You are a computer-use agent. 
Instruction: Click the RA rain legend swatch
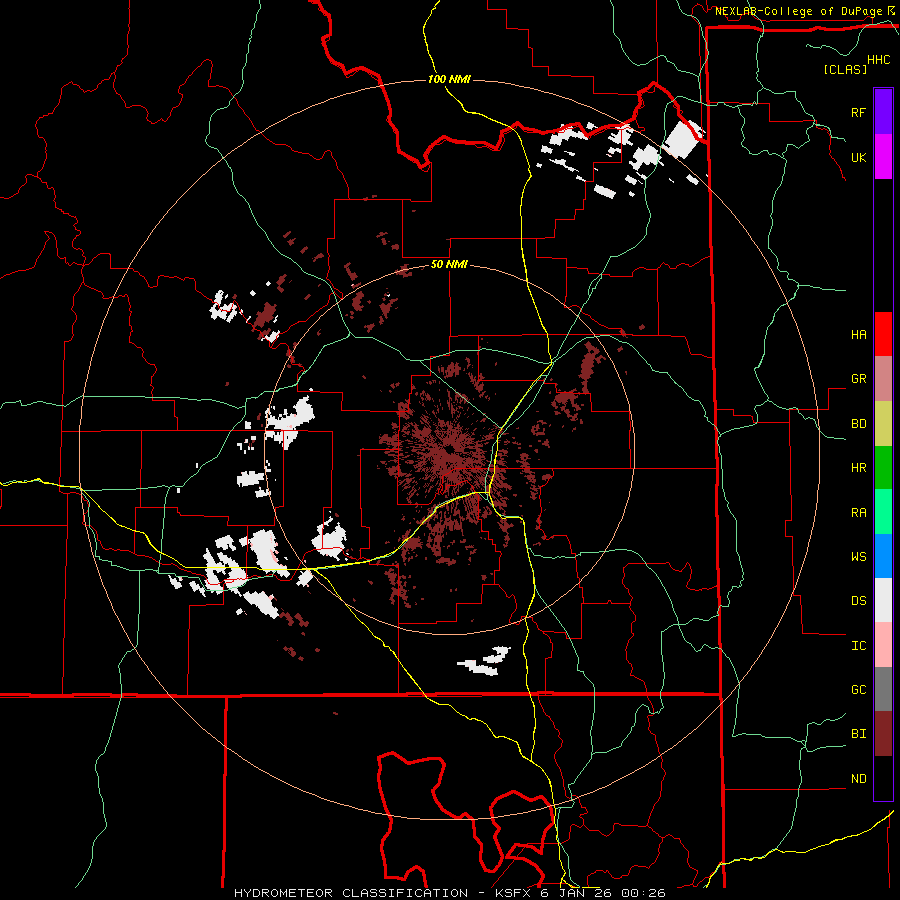tap(883, 512)
